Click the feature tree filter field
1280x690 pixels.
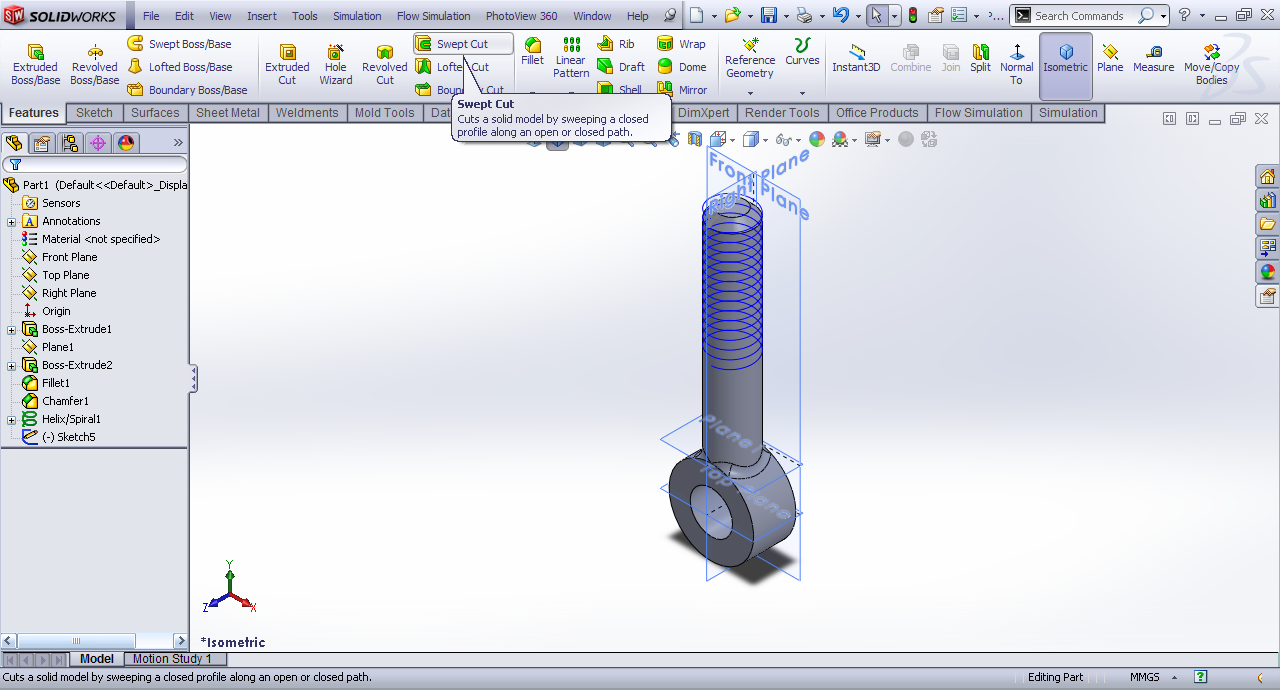[96, 164]
